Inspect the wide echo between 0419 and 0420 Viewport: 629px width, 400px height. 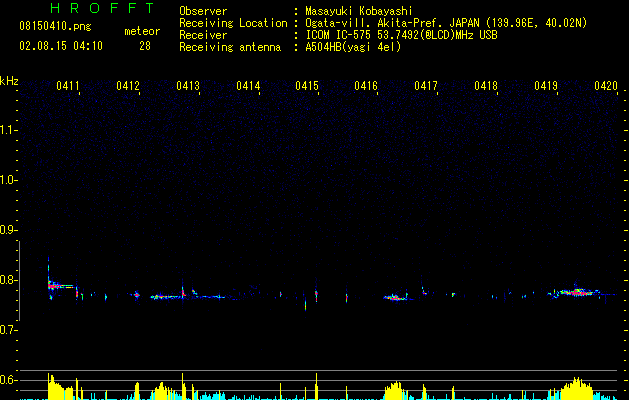point(576,292)
